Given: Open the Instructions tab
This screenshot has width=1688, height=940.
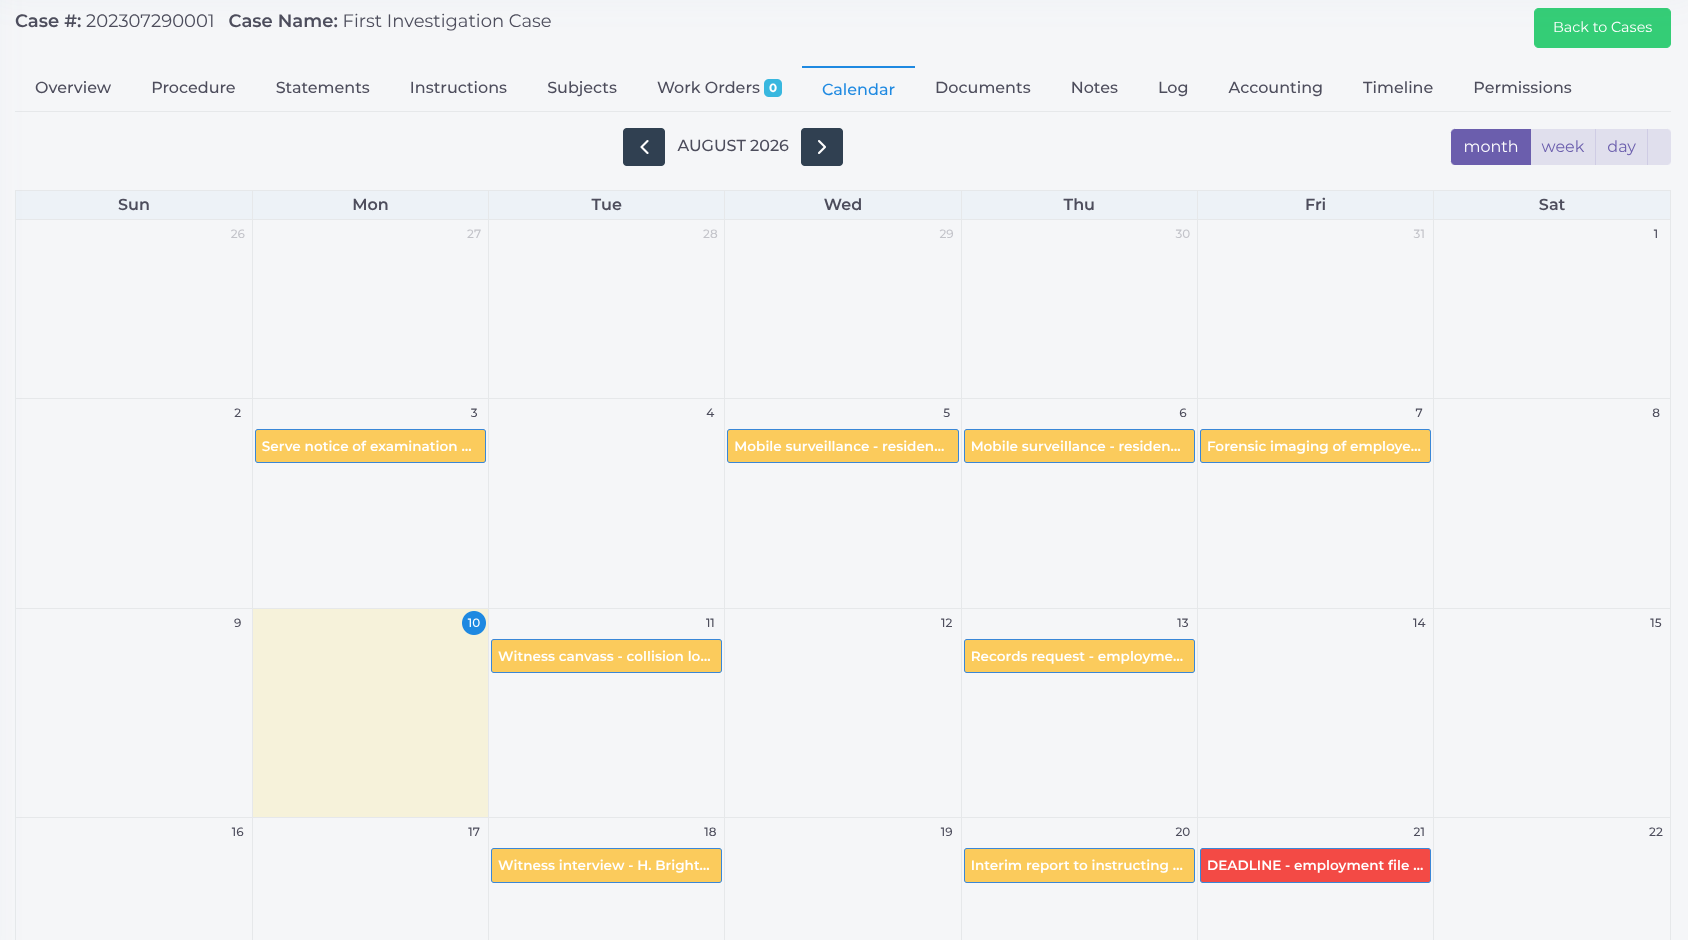Looking at the screenshot, I should (458, 88).
